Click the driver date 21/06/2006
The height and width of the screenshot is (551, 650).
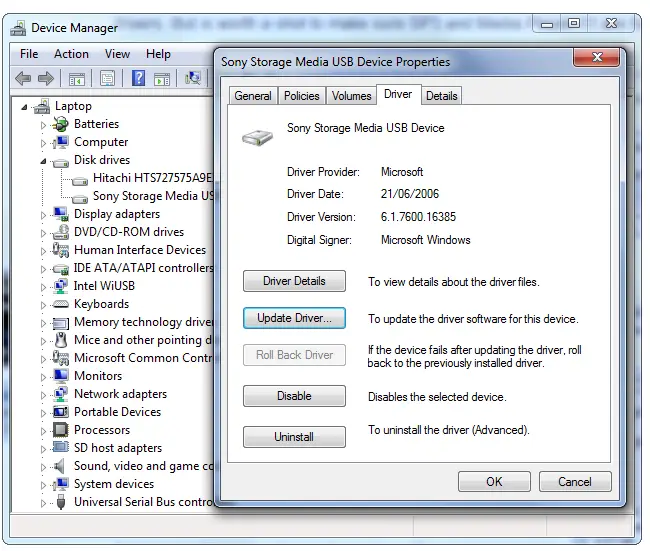(x=410, y=194)
